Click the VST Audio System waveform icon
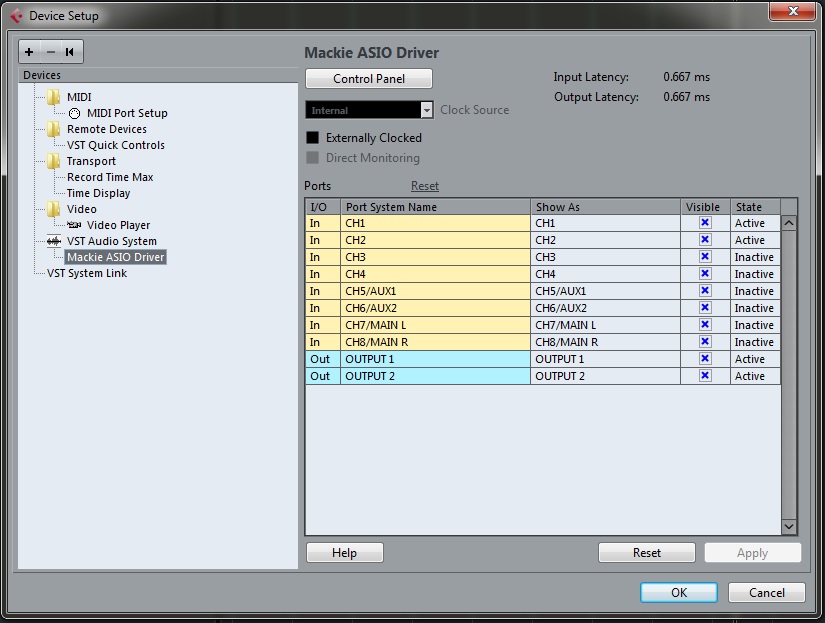This screenshot has width=825, height=623. coord(54,241)
